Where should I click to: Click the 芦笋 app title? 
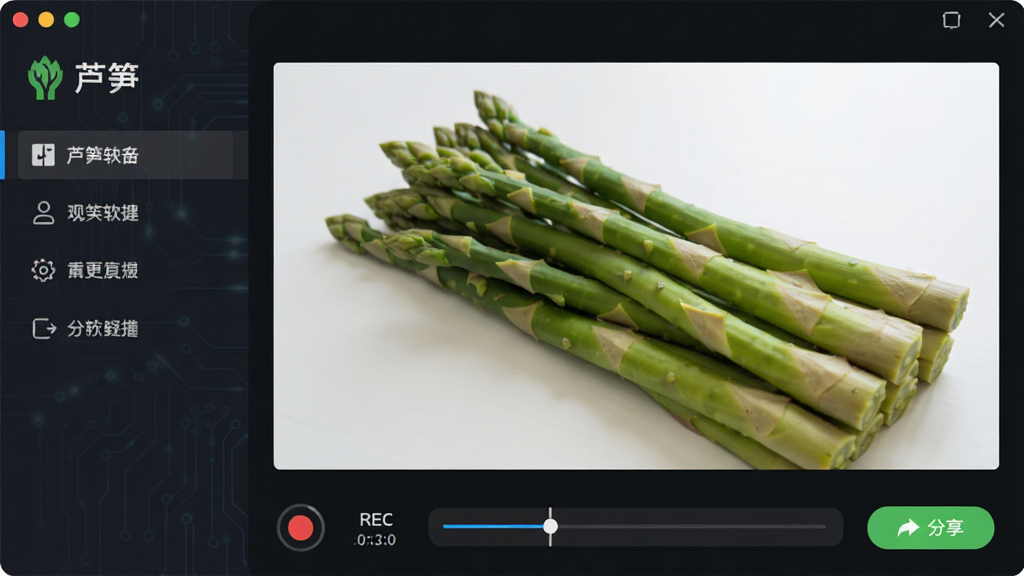tap(106, 78)
